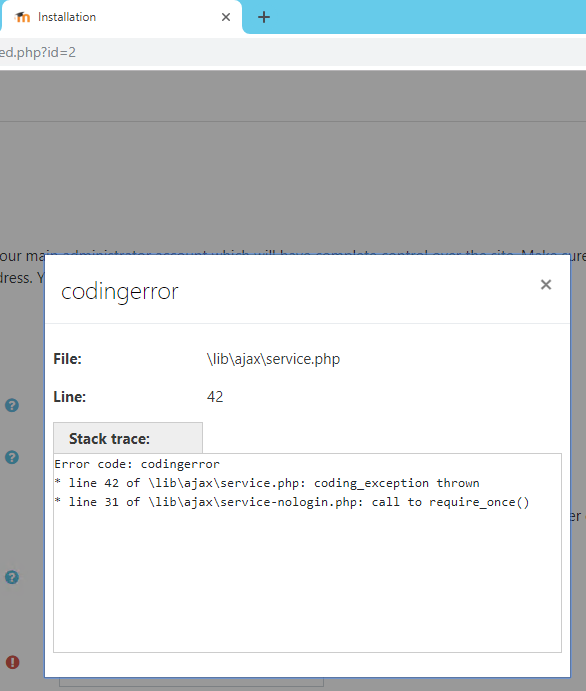Viewport: 586px width, 691px height.
Task: Click the codingerror dialog title
Action: pyautogui.click(x=120, y=291)
